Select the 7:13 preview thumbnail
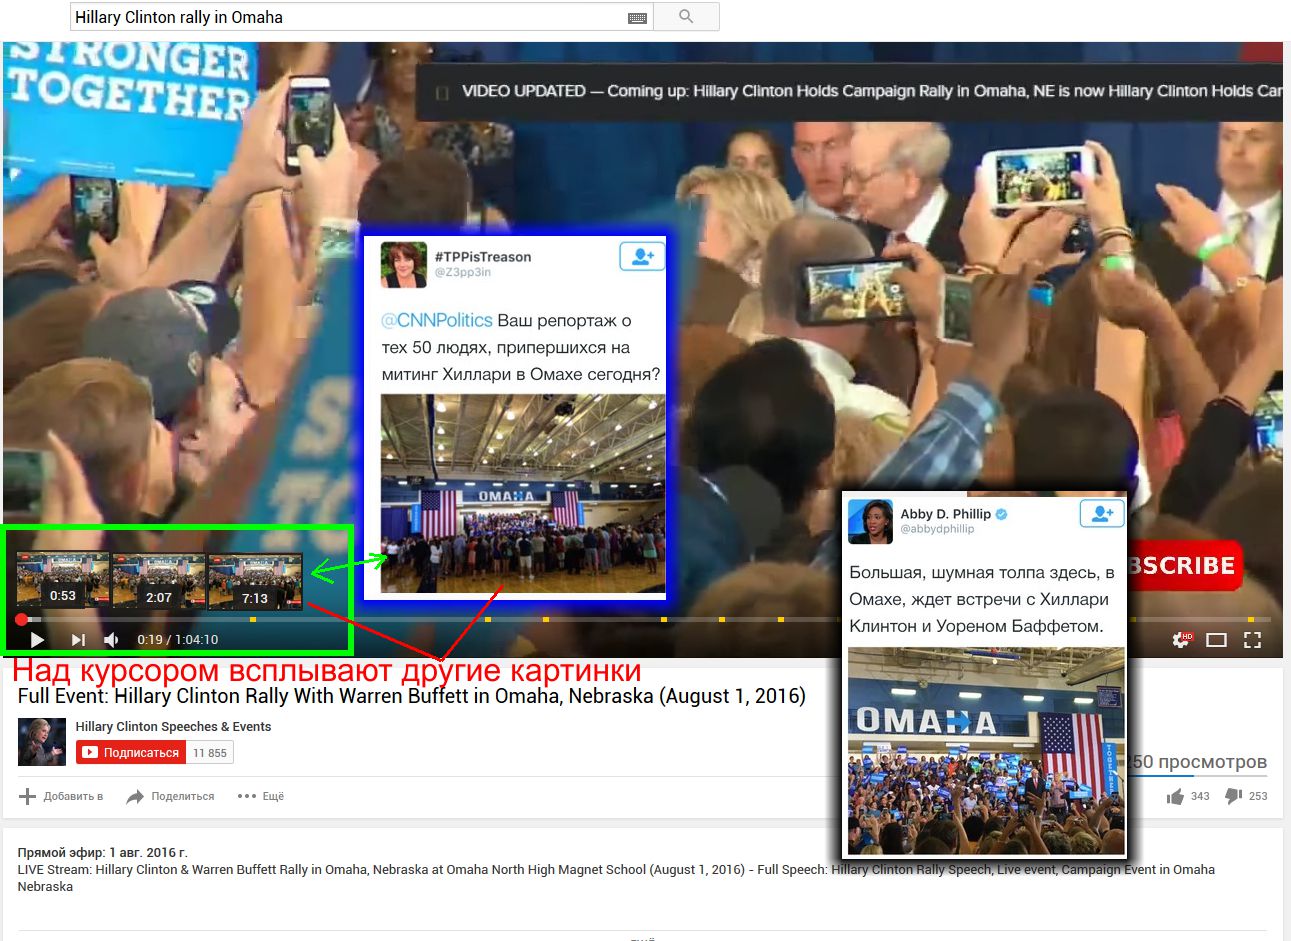1291x941 pixels. pyautogui.click(x=254, y=581)
